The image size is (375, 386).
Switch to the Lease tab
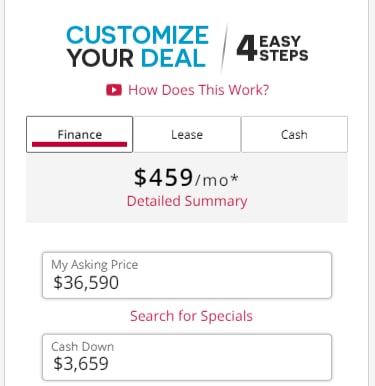187,134
